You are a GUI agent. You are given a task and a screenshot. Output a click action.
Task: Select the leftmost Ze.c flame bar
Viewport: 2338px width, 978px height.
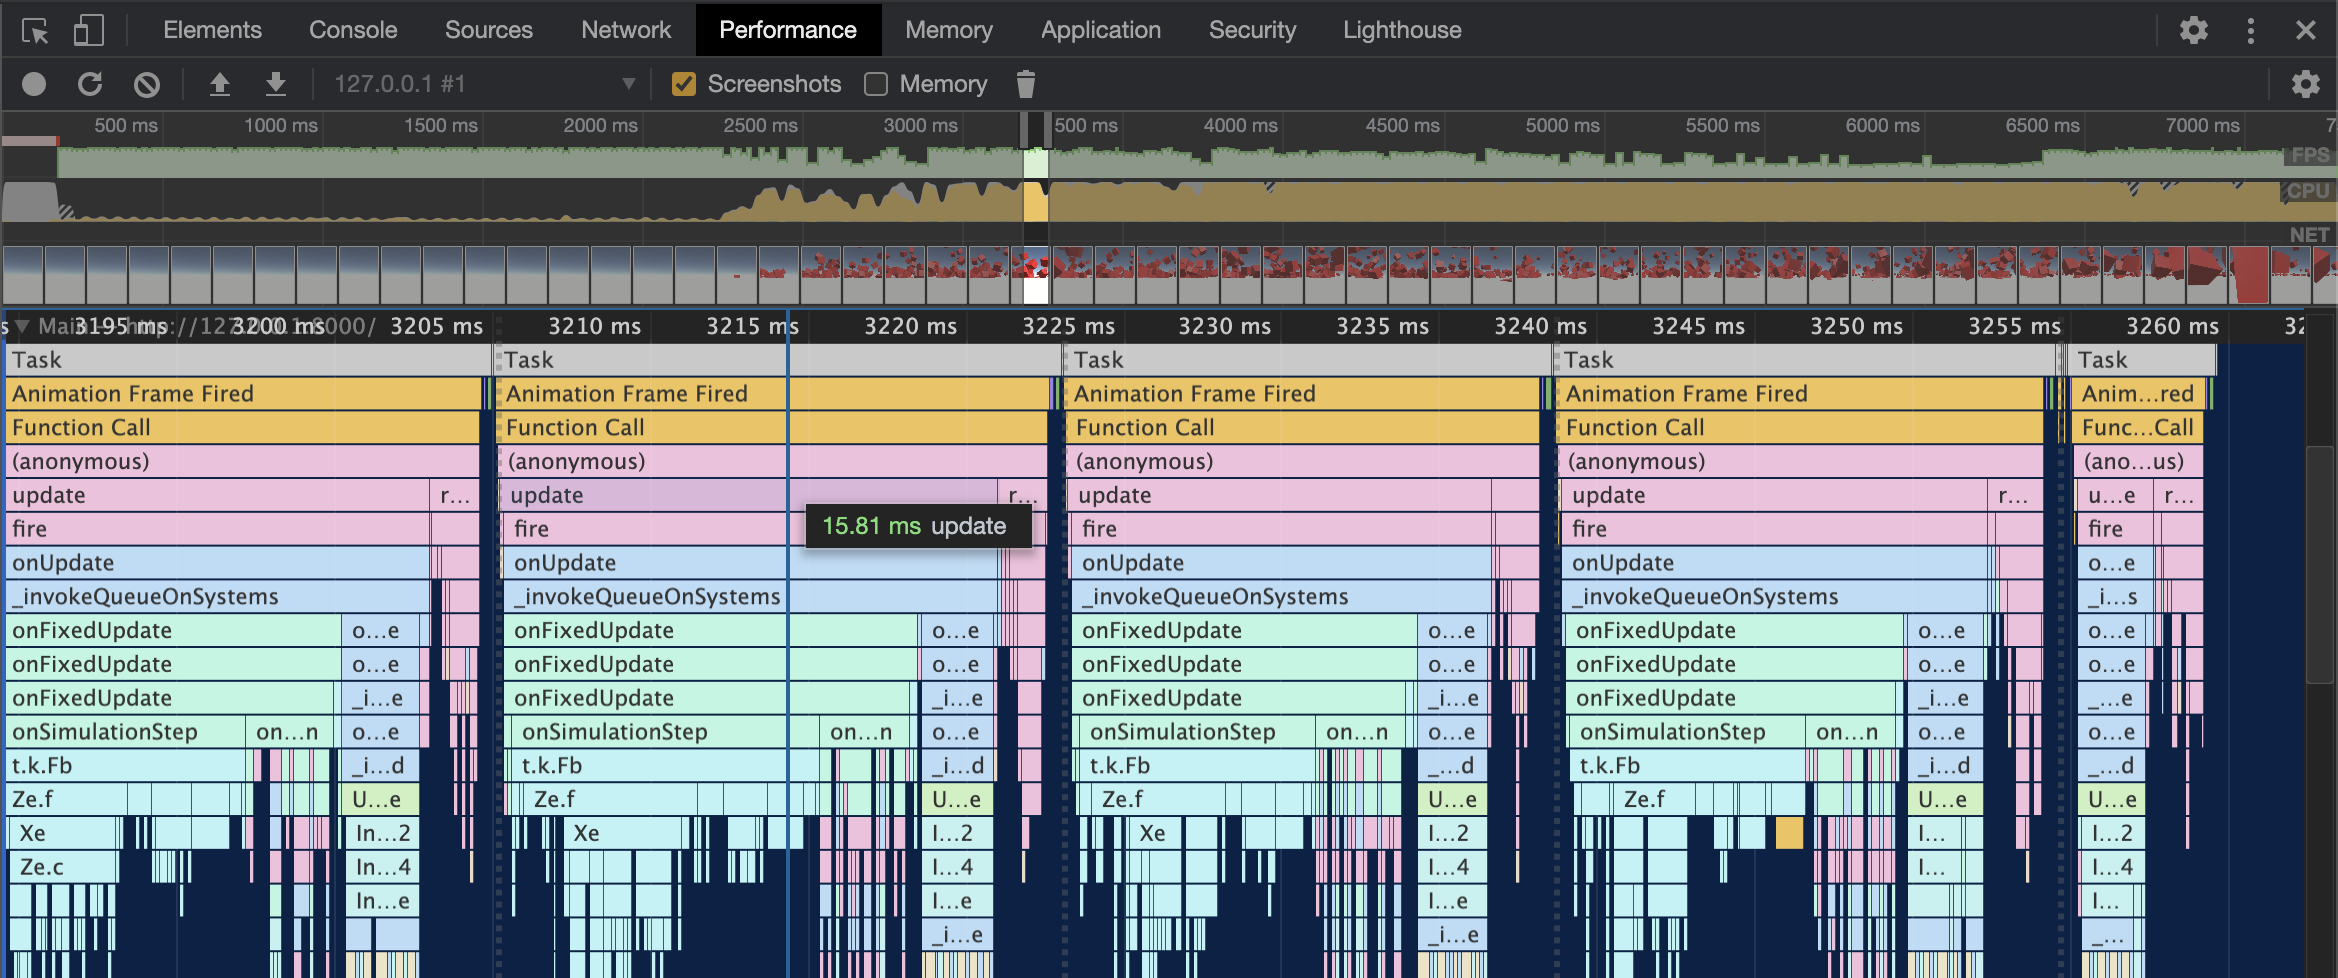point(63,867)
